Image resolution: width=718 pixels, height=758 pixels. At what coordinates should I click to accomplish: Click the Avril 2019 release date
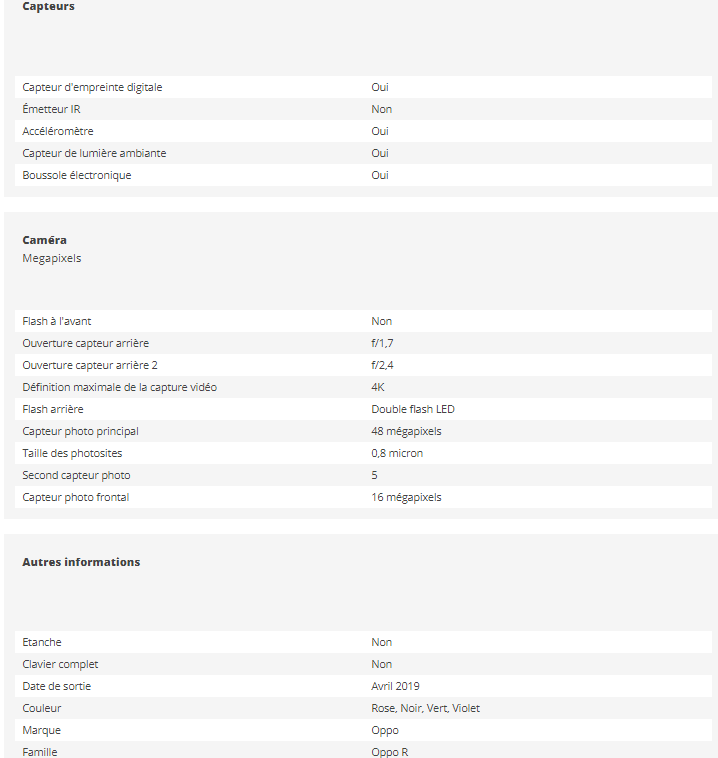[395, 686]
